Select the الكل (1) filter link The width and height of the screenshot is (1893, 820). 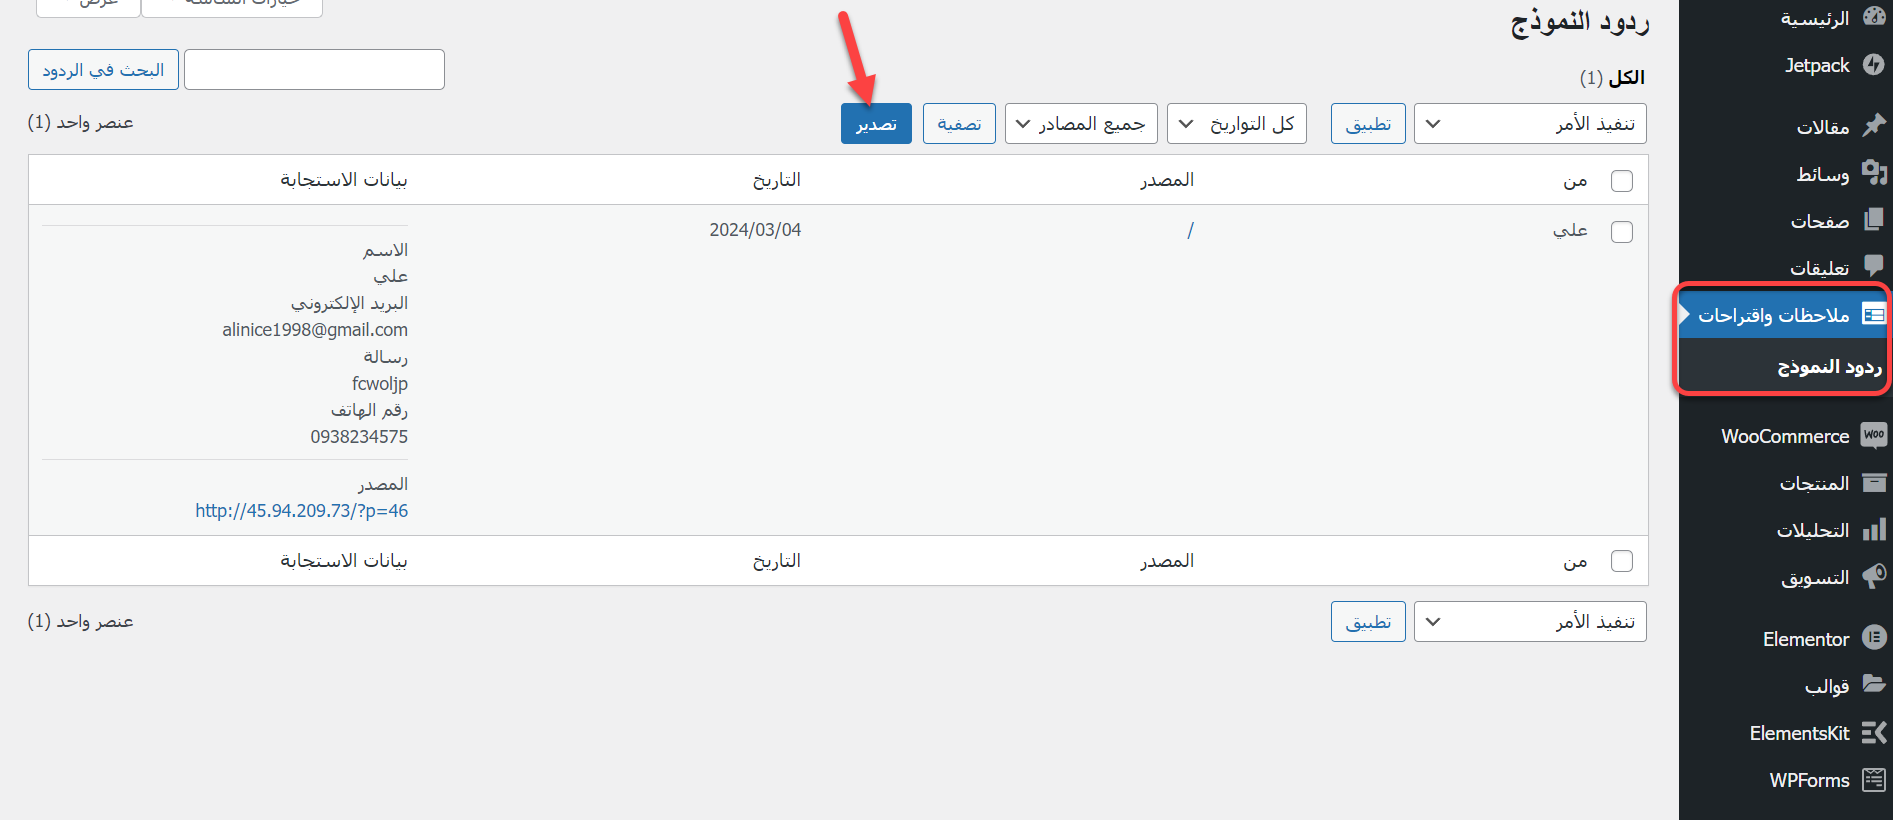click(1612, 78)
